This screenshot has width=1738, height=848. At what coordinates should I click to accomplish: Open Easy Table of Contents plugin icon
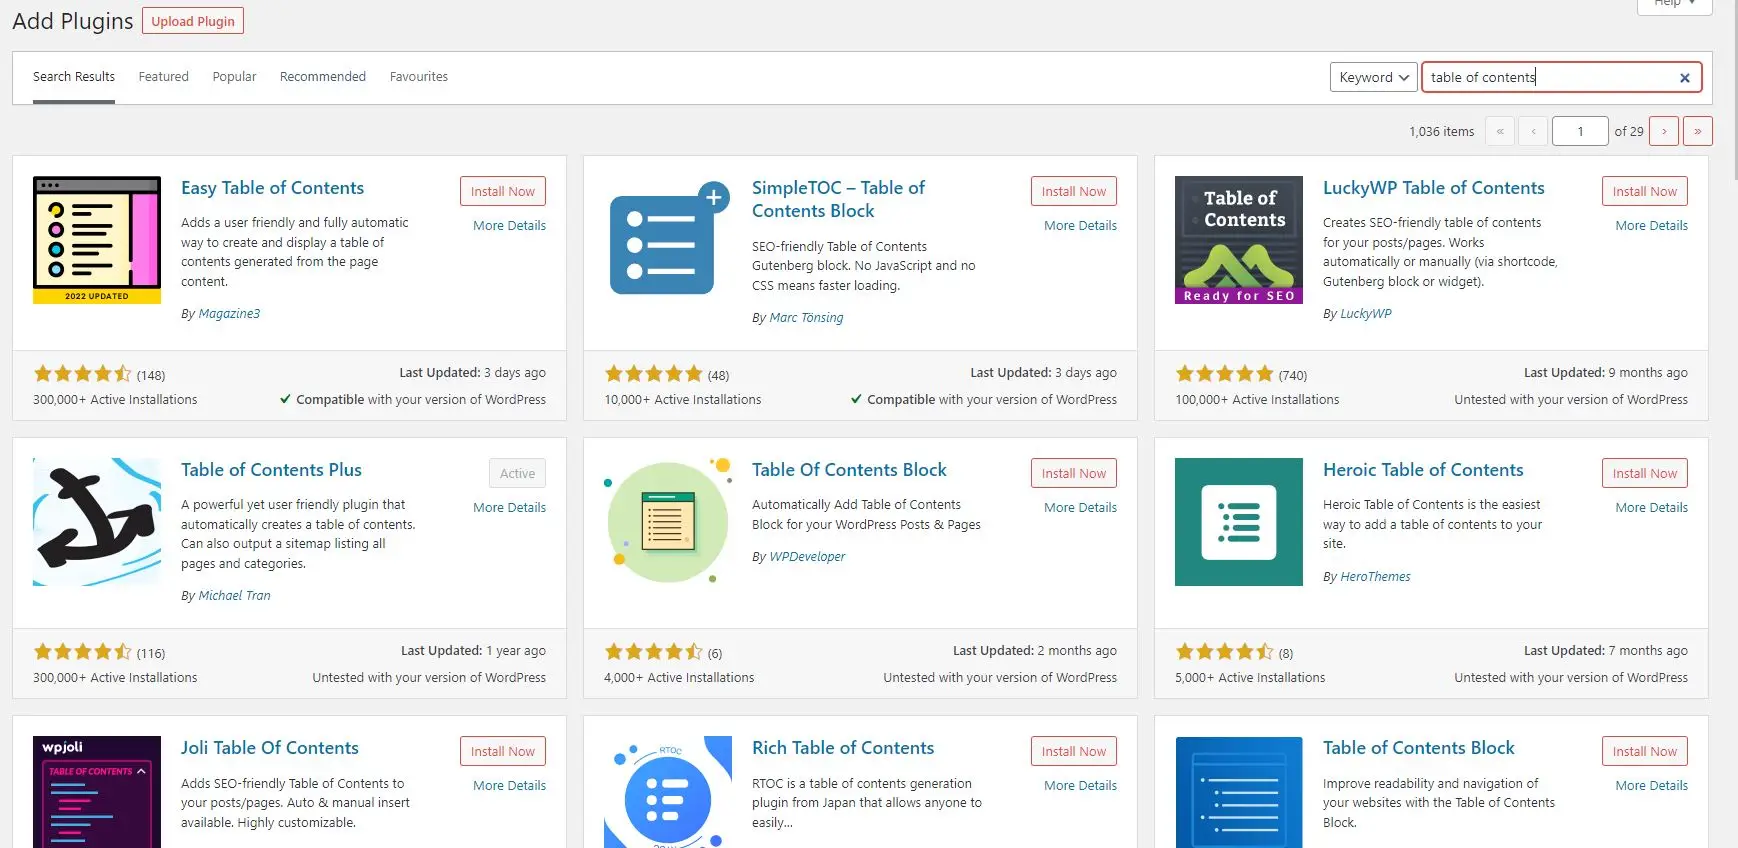[97, 240]
